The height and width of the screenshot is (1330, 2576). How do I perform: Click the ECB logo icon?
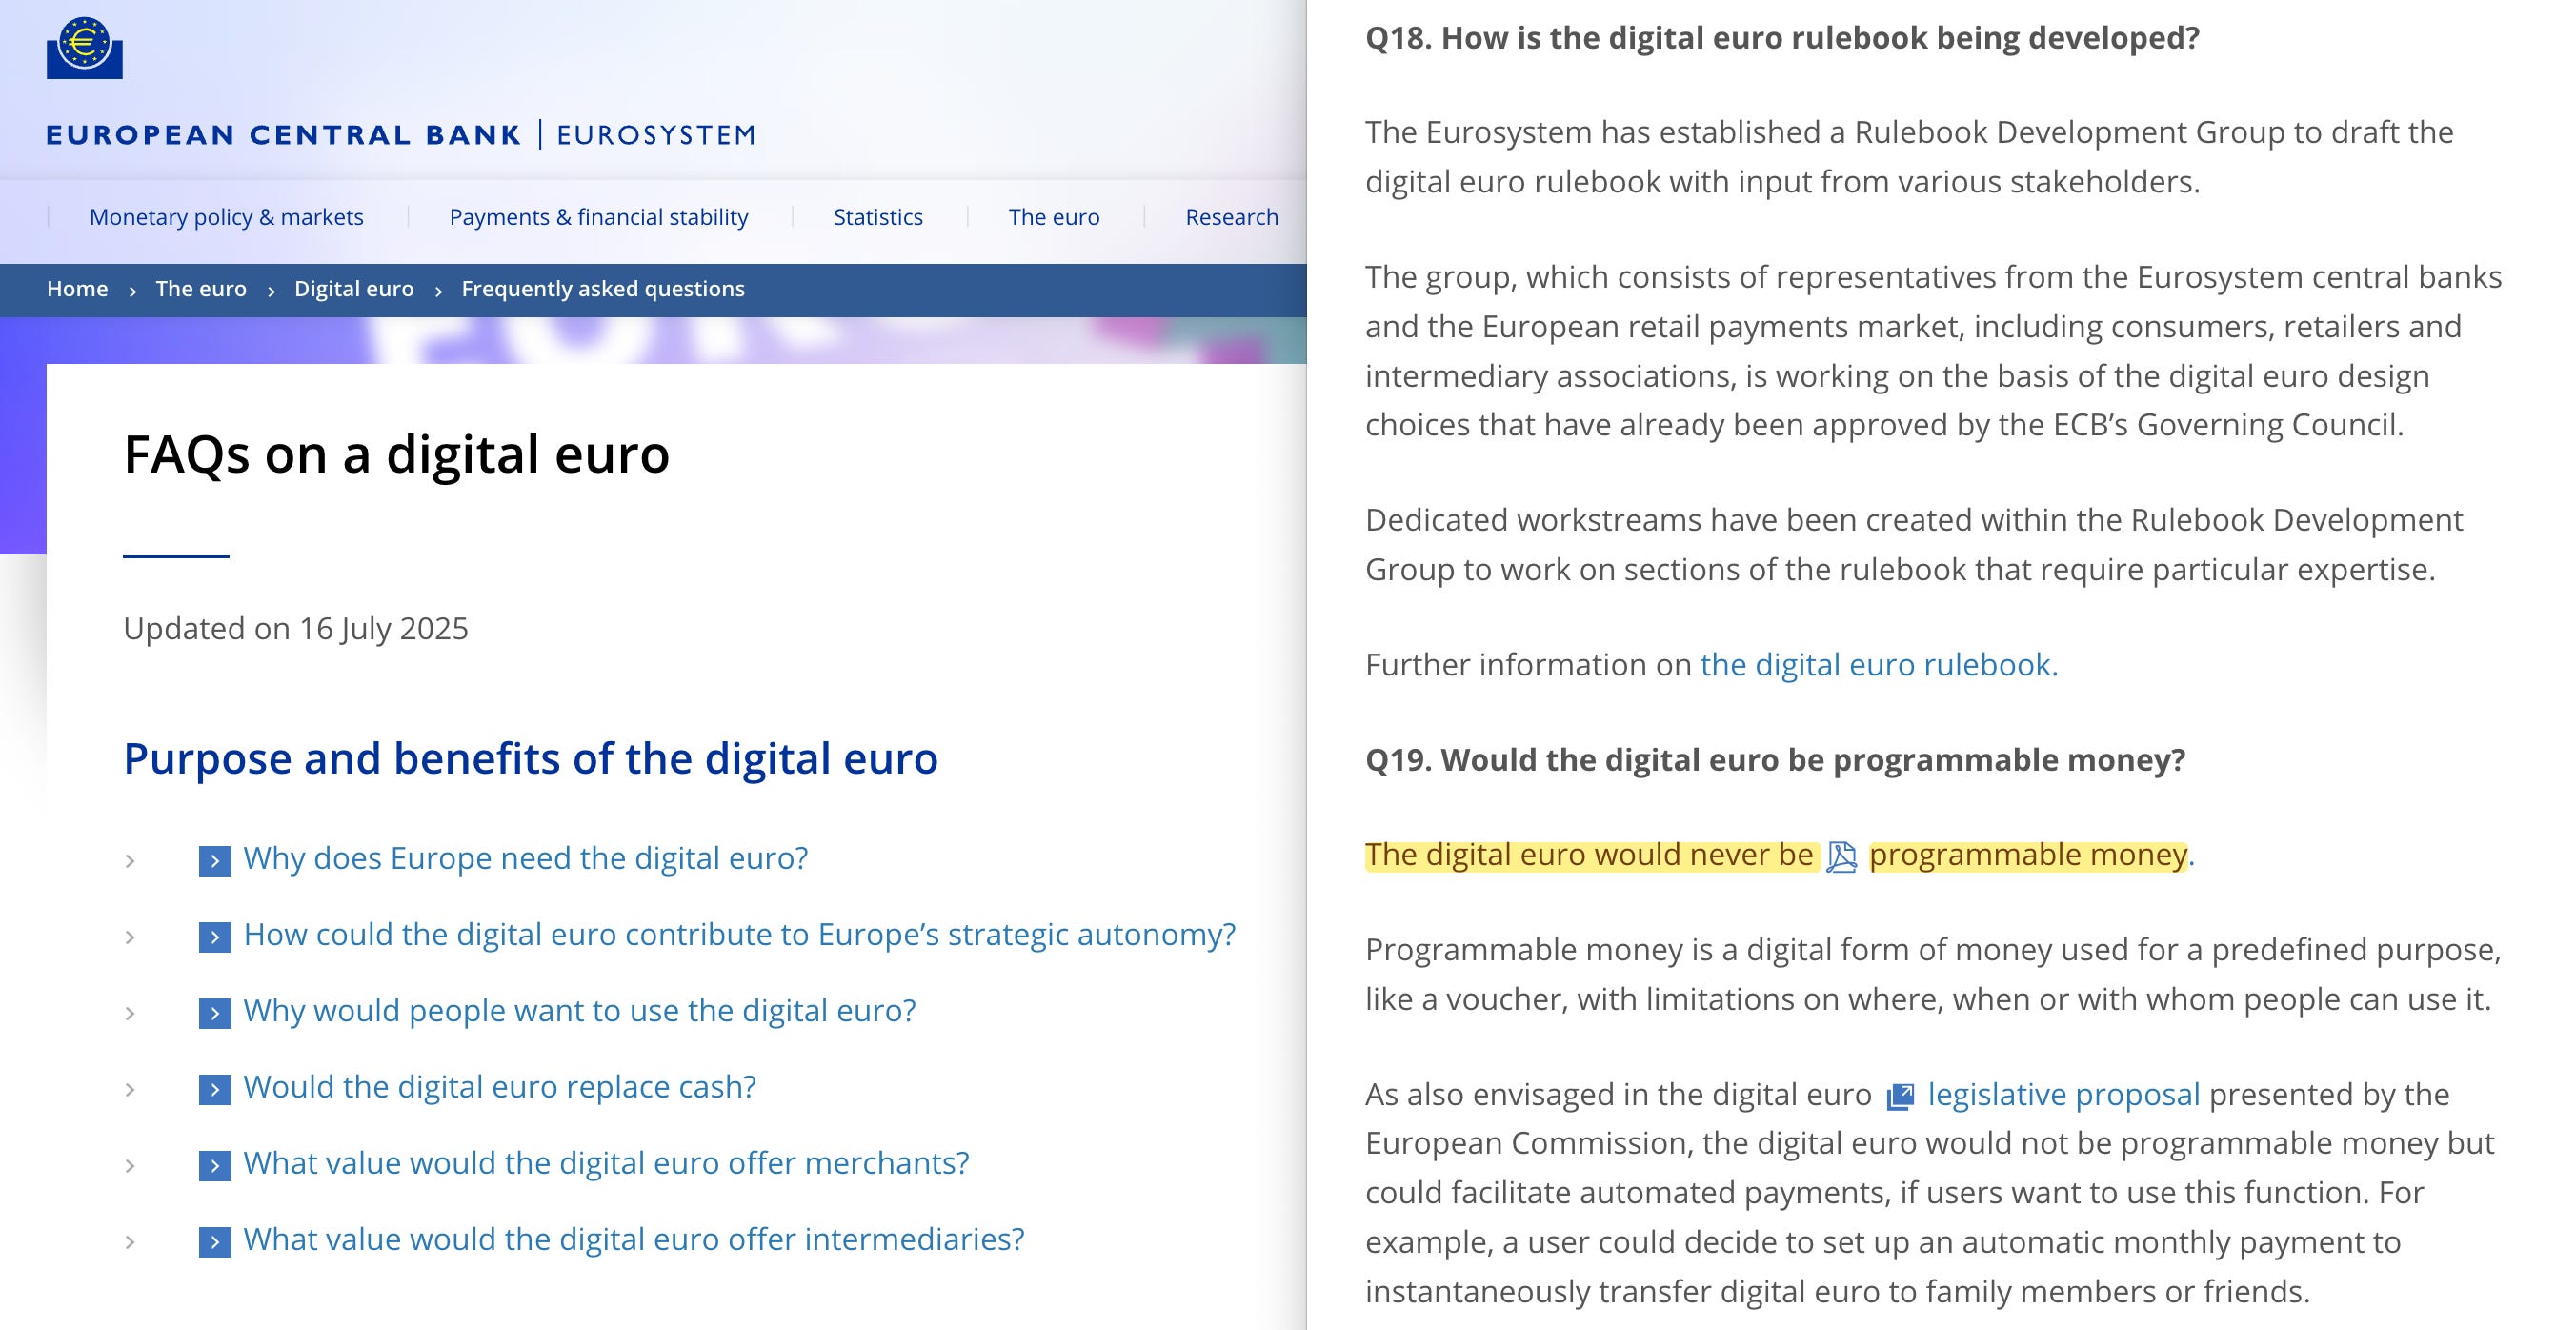click(84, 47)
